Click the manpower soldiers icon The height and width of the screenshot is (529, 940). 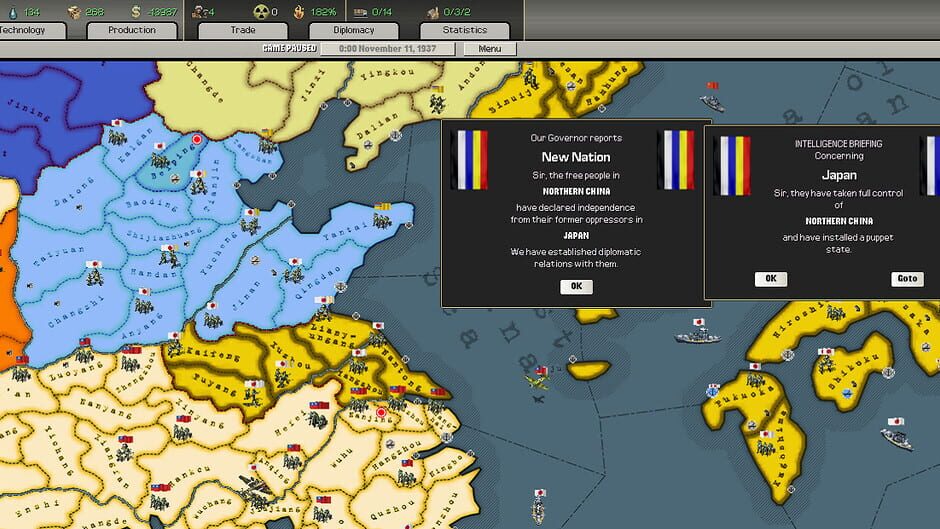197,12
